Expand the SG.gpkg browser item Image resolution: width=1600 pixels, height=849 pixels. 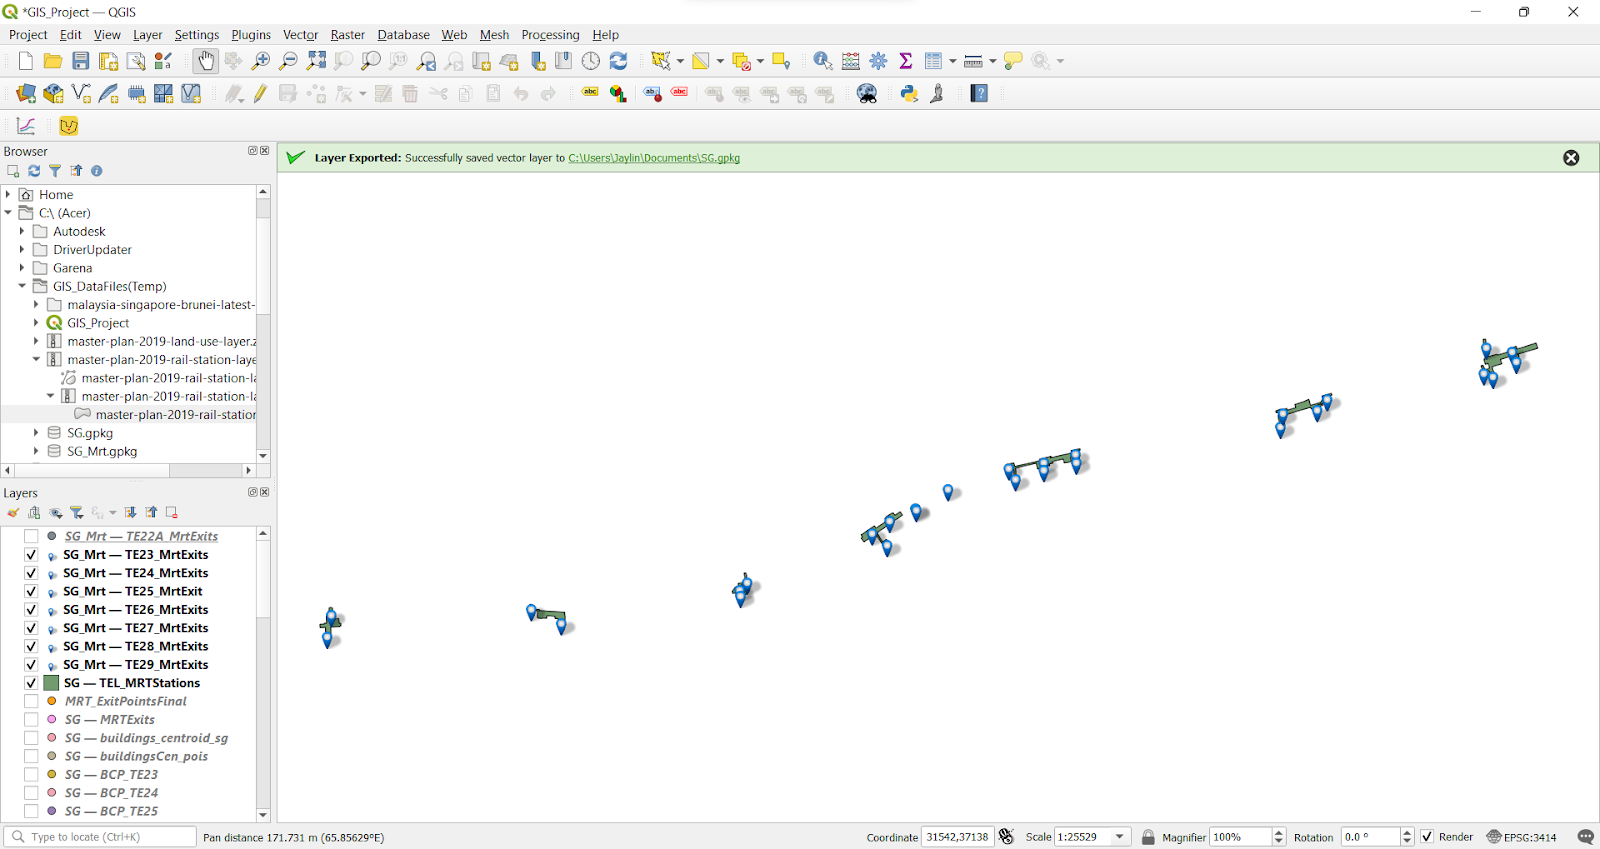tap(36, 433)
